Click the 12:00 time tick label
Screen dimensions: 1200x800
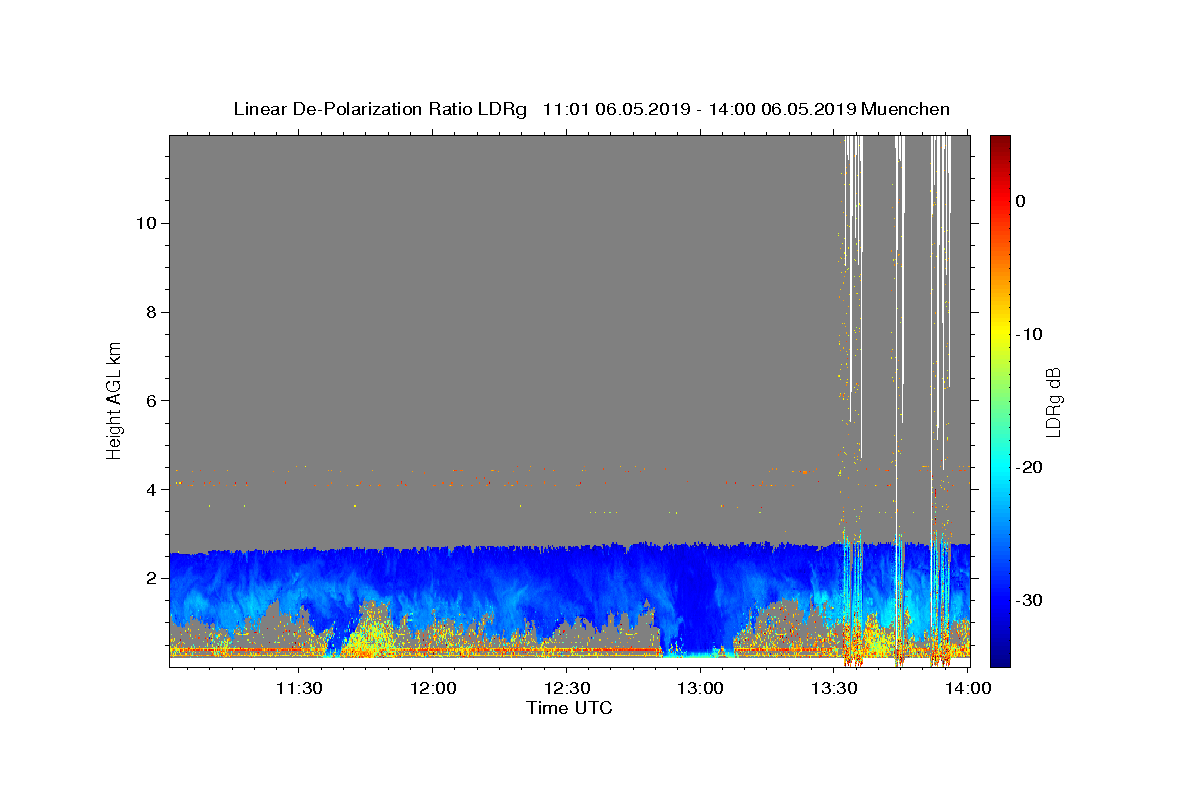click(x=432, y=688)
